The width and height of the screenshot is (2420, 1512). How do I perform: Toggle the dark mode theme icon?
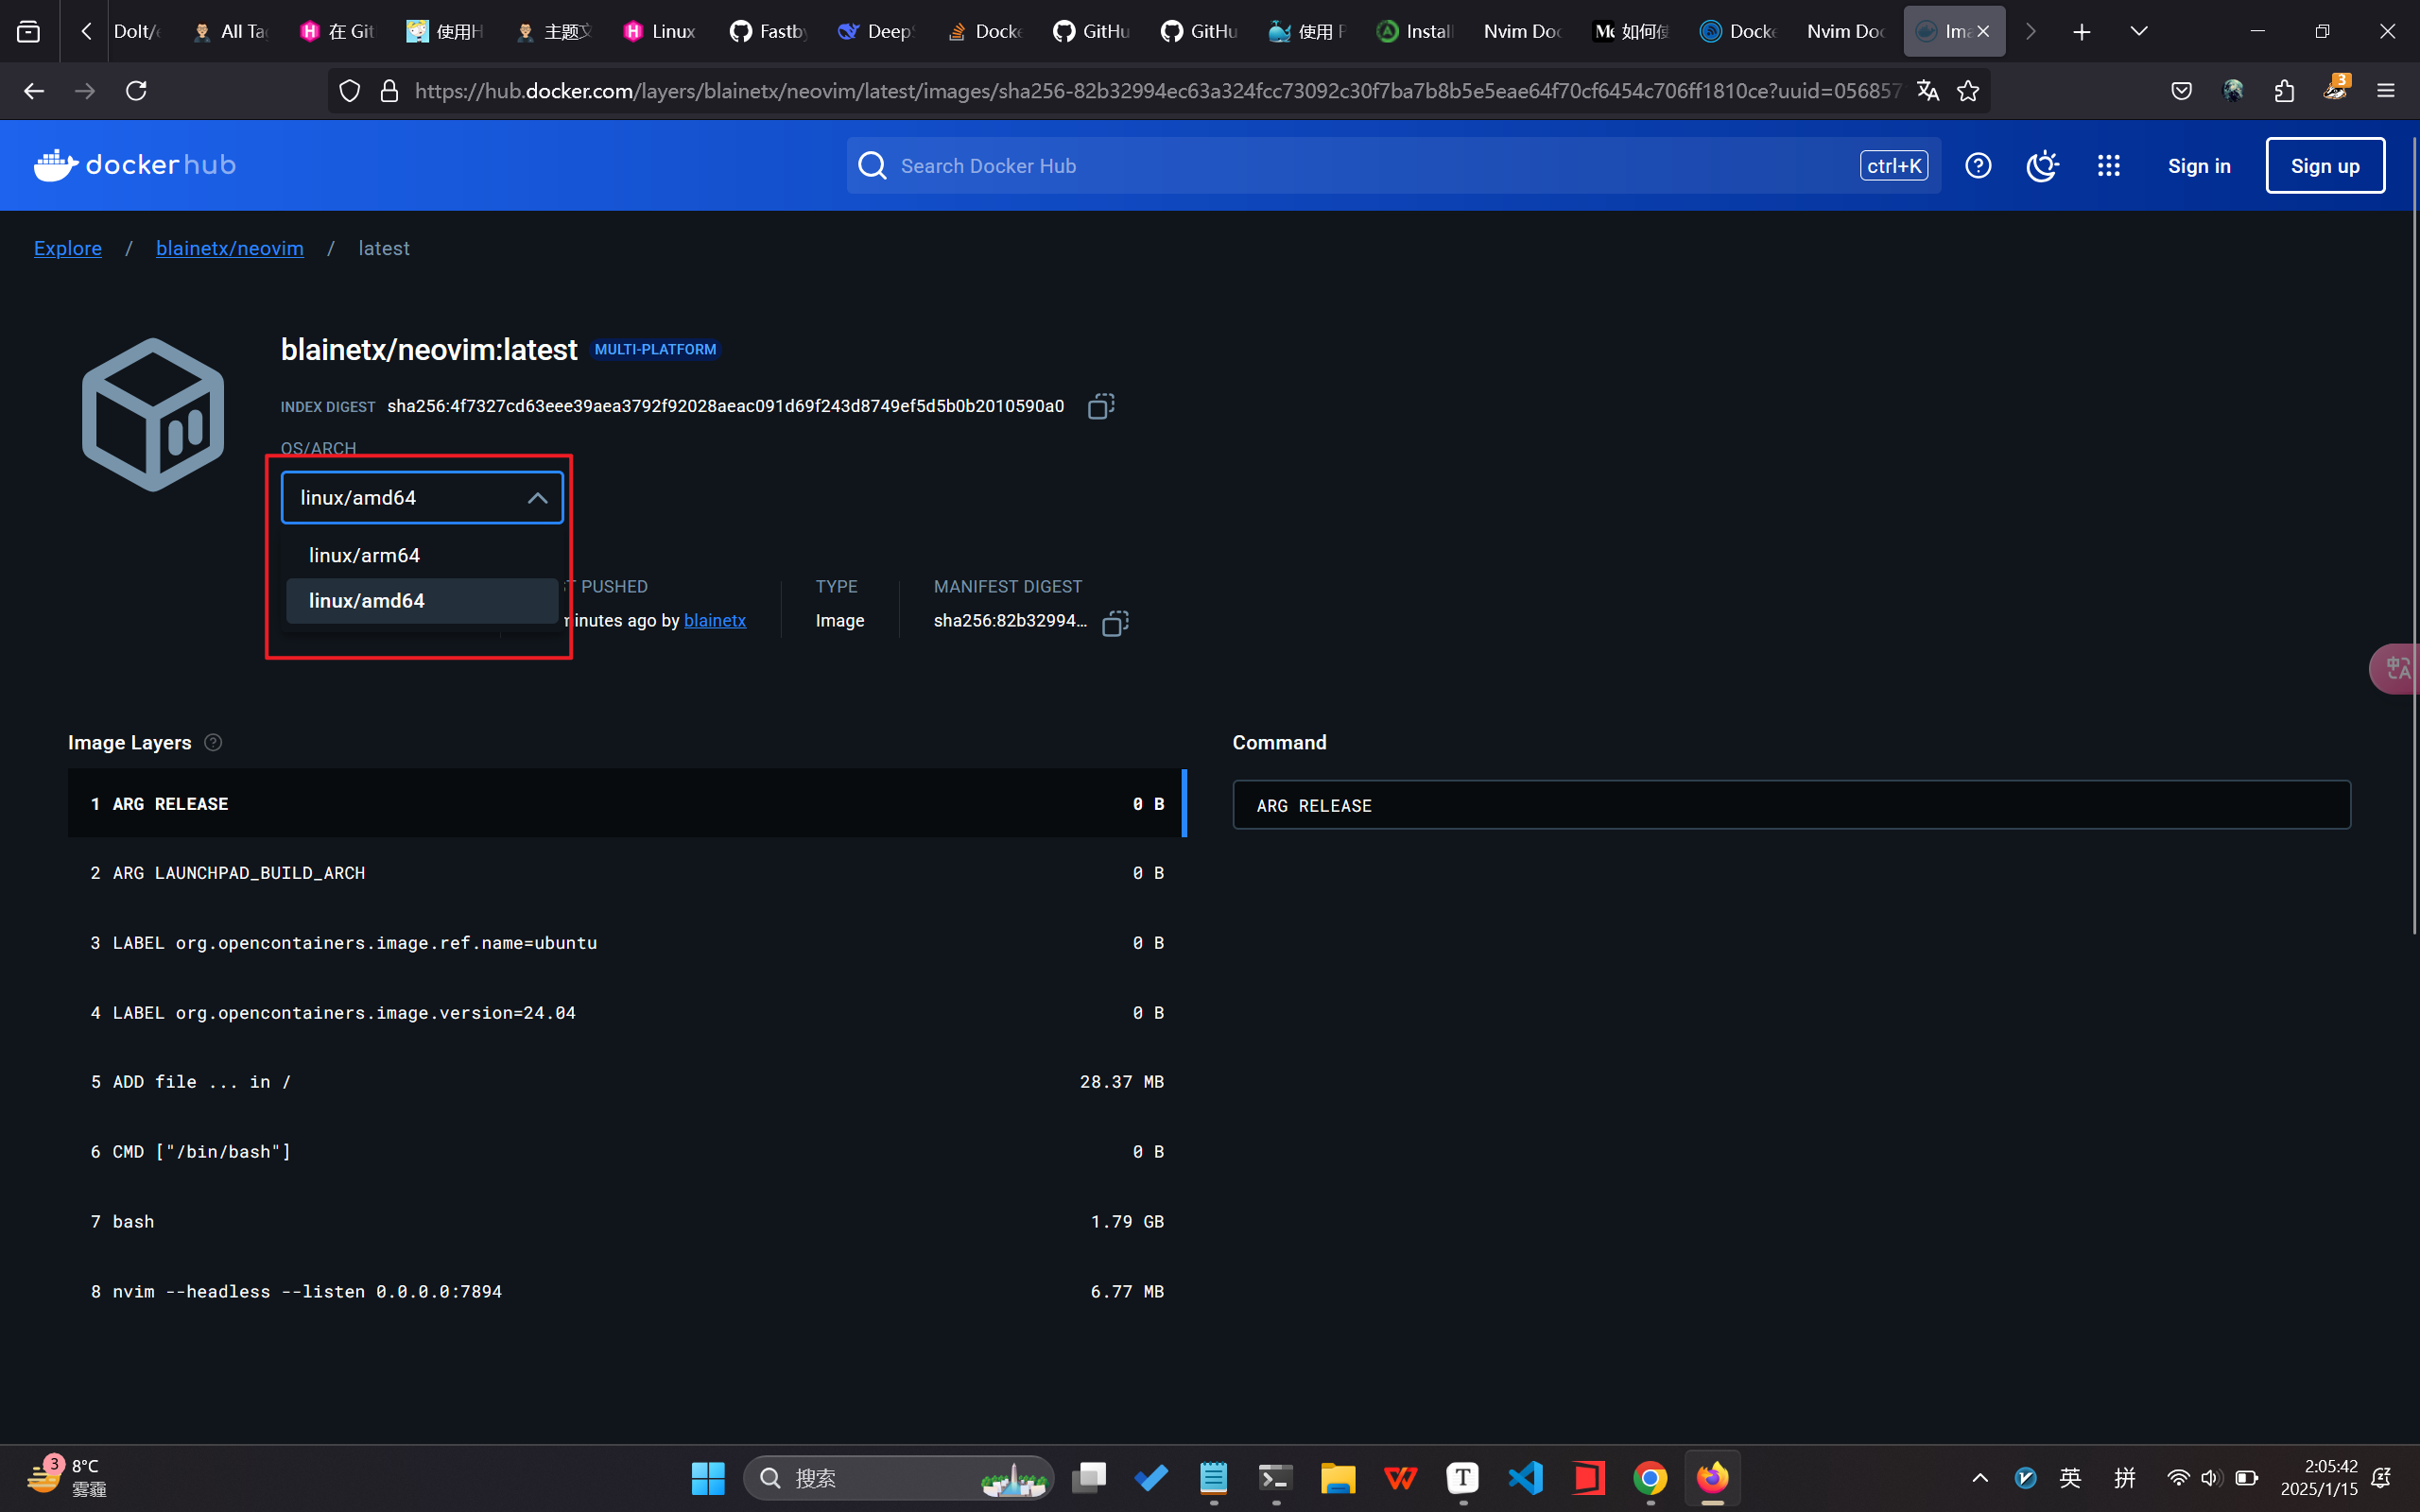pyautogui.click(x=2042, y=166)
